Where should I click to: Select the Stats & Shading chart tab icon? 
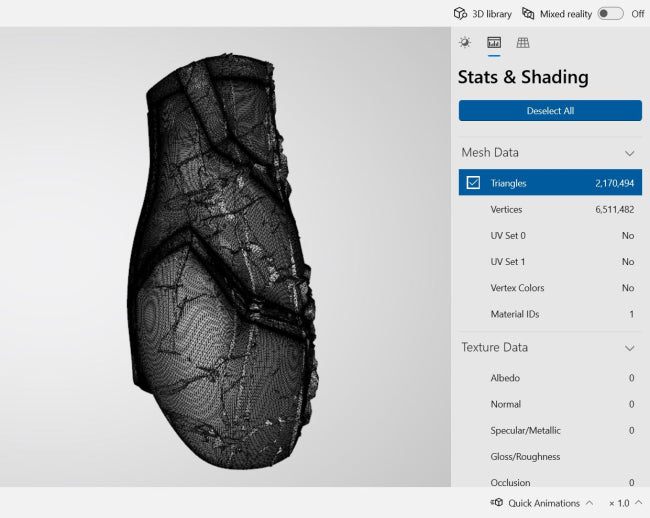[x=494, y=42]
